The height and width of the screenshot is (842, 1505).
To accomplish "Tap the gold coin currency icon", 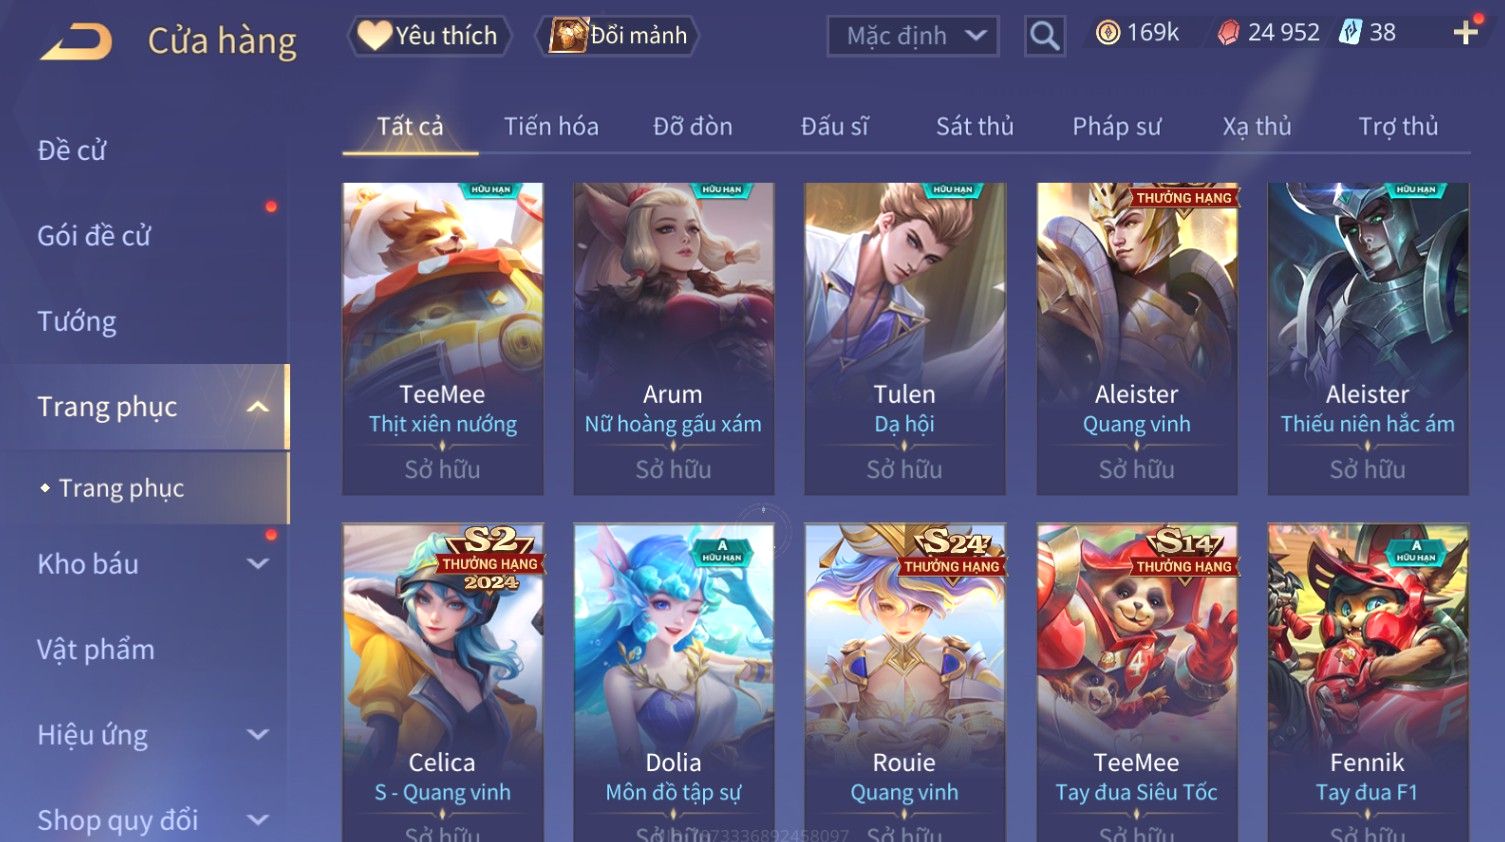I will (1107, 33).
